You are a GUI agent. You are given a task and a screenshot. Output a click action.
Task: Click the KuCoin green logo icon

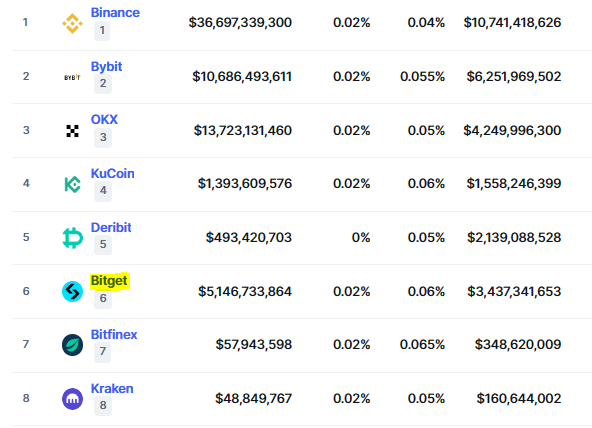(x=72, y=184)
